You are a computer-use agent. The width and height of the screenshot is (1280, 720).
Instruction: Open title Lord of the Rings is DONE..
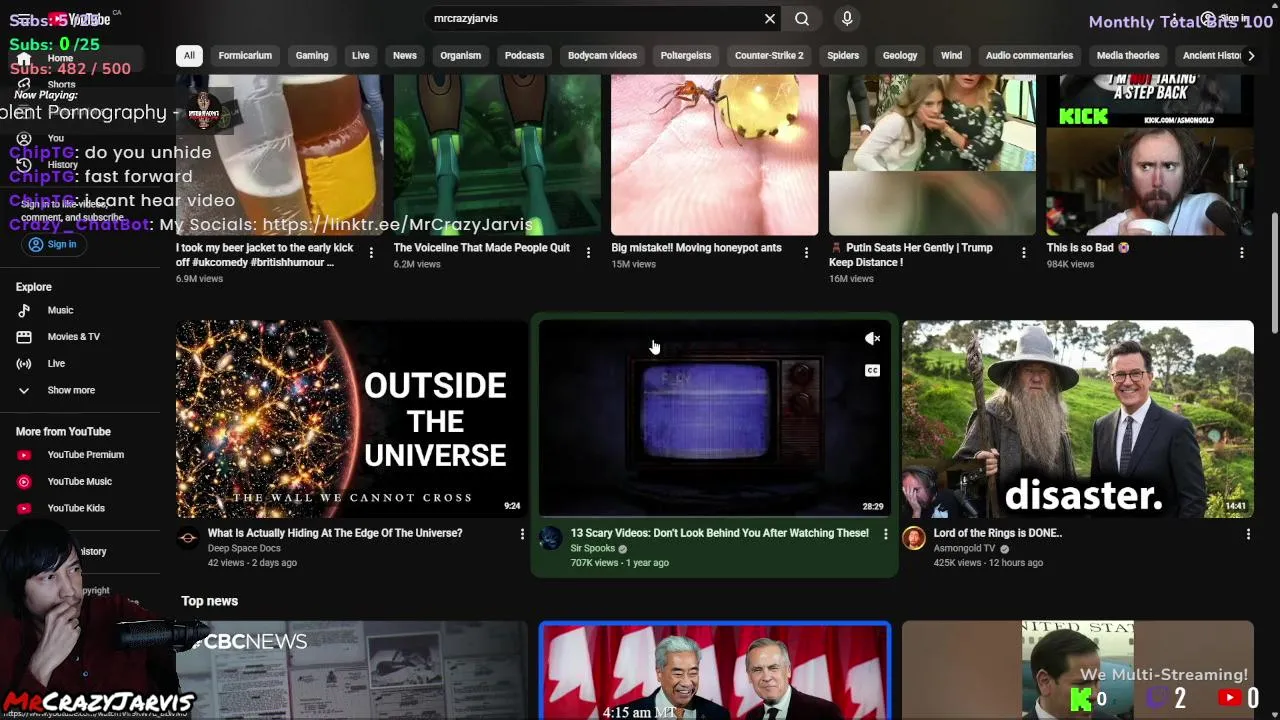tap(997, 533)
